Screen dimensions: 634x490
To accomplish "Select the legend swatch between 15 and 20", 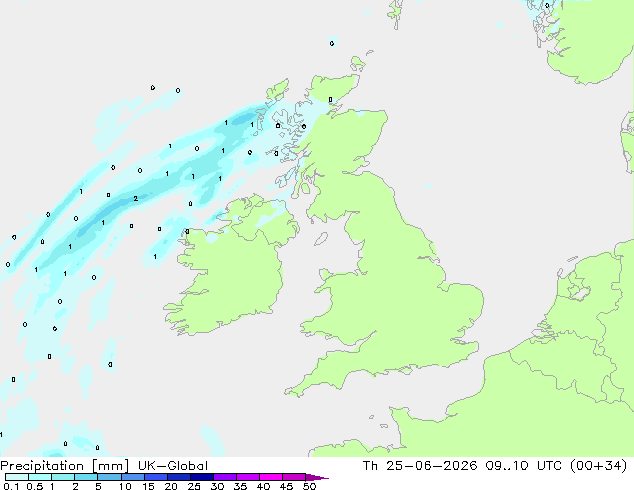I will (155, 477).
